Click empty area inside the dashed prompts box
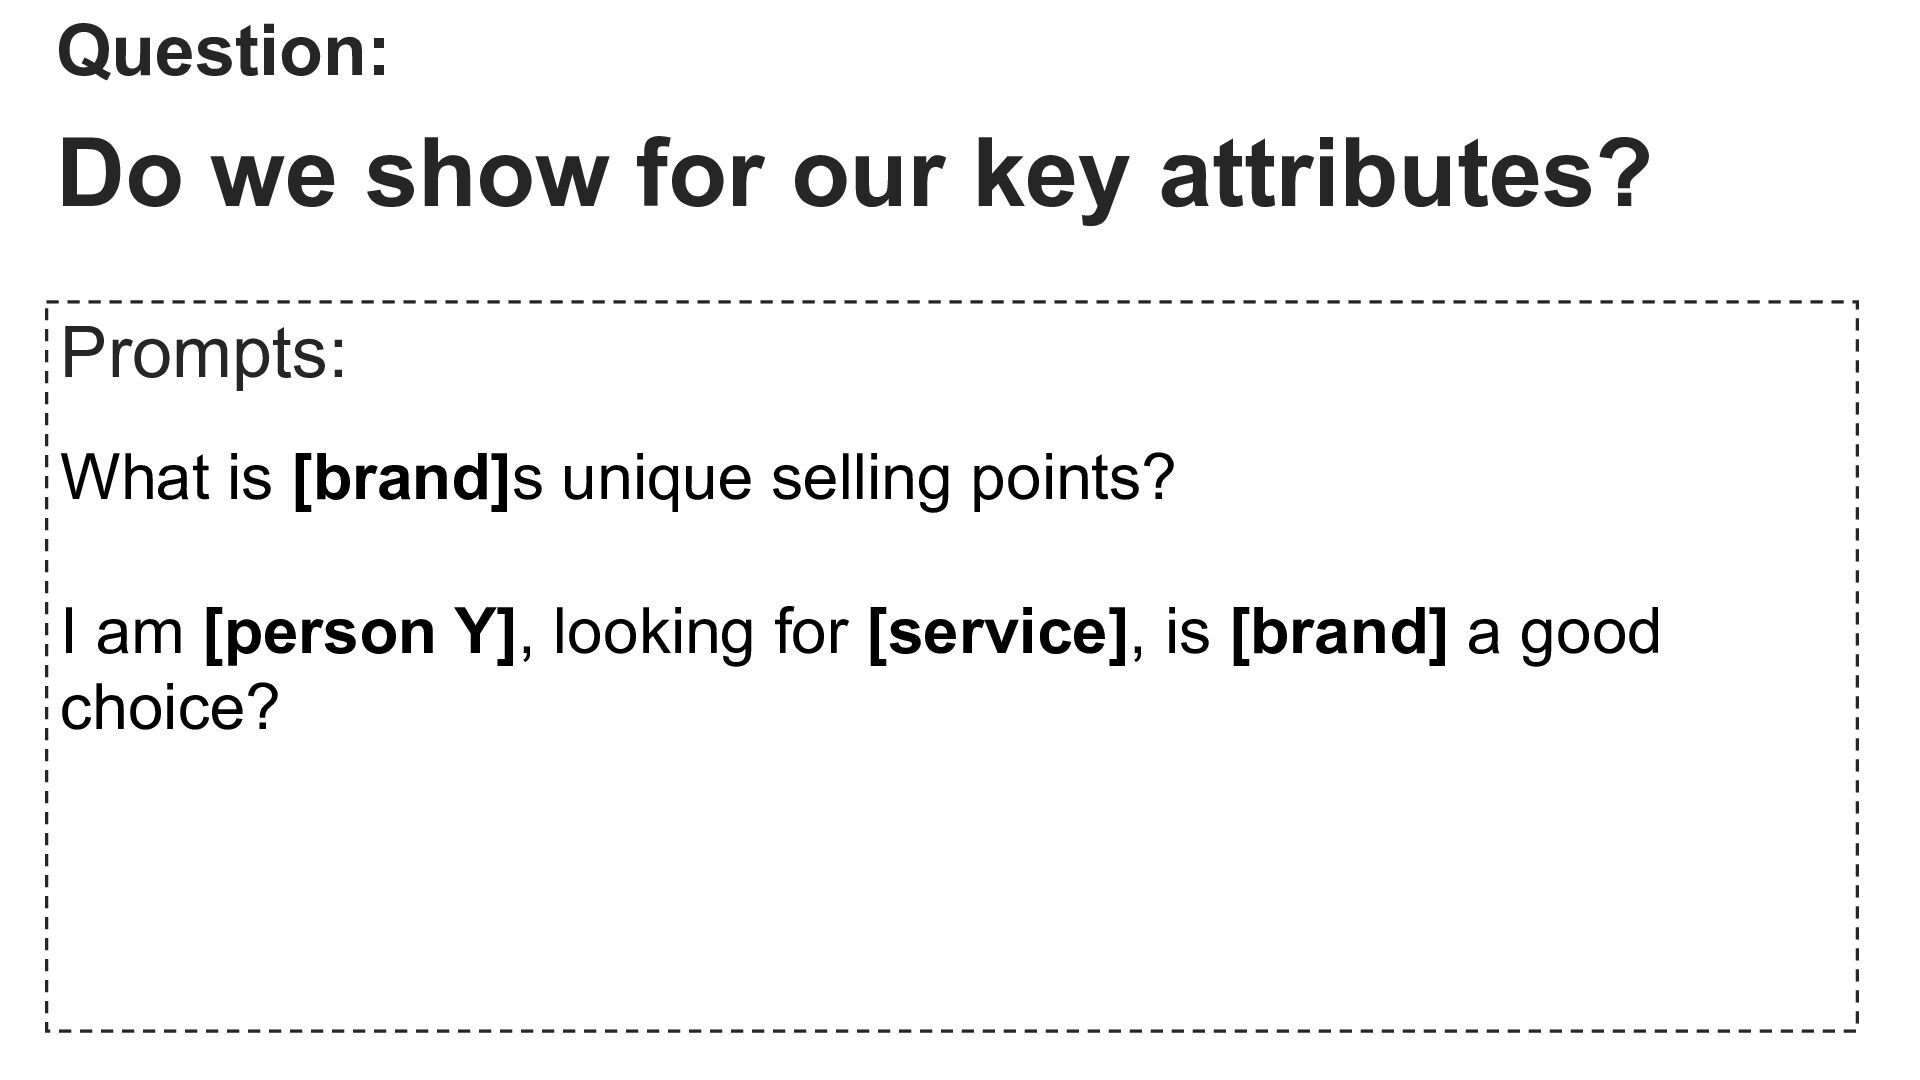The width and height of the screenshot is (1920, 1080). (950, 880)
